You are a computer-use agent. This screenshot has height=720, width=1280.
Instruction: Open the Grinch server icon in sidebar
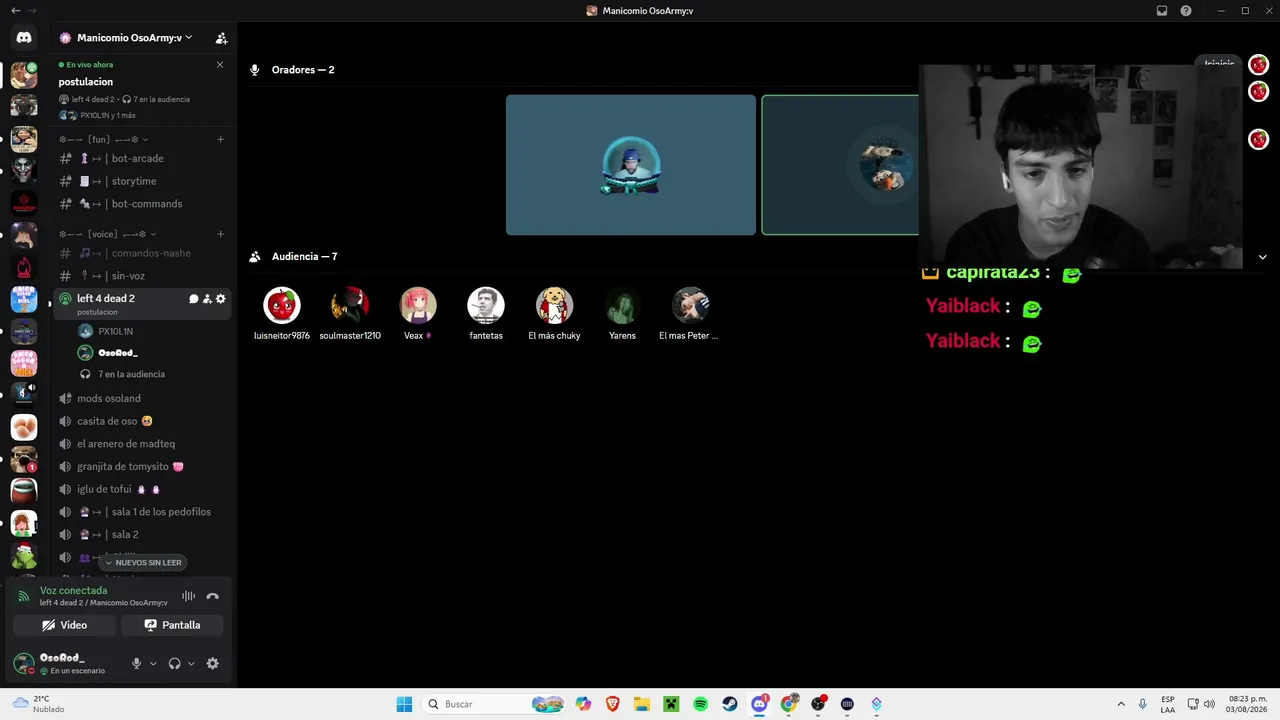point(24,556)
